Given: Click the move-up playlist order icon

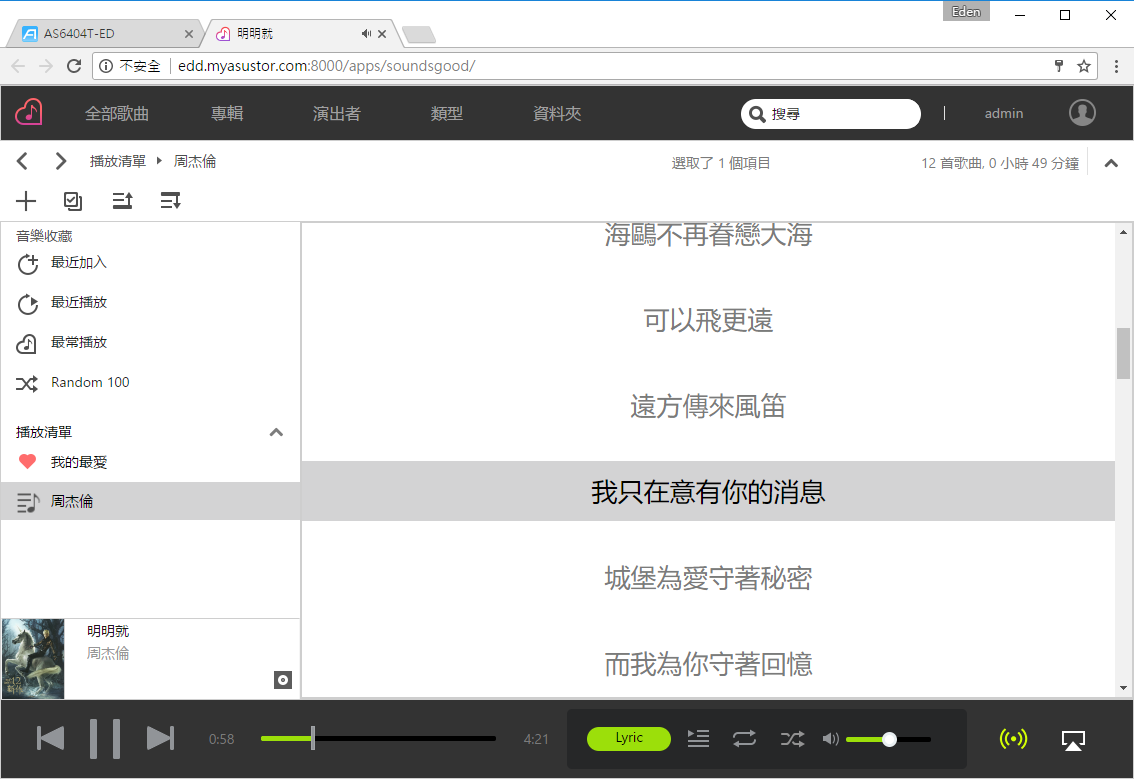Looking at the screenshot, I should point(122,200).
